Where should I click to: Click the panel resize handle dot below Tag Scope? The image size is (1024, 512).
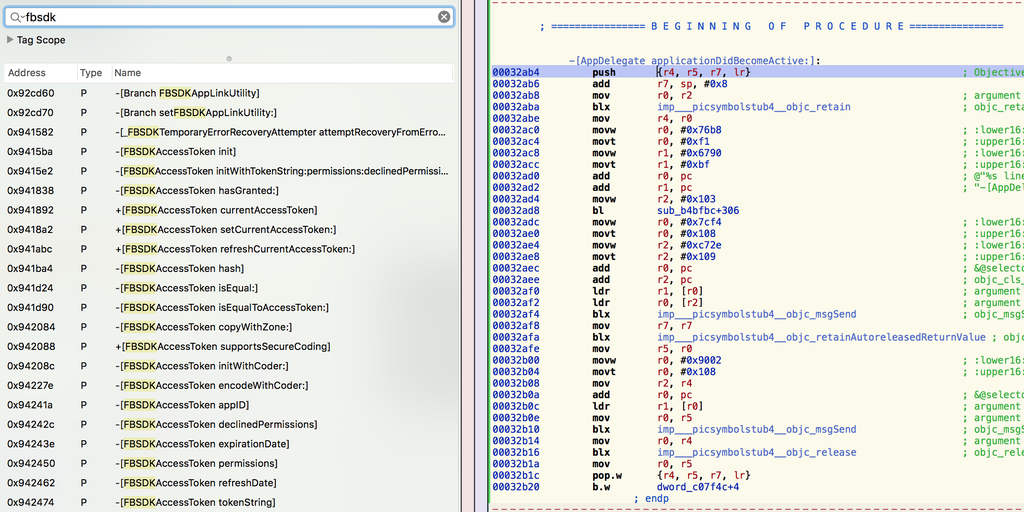229,59
